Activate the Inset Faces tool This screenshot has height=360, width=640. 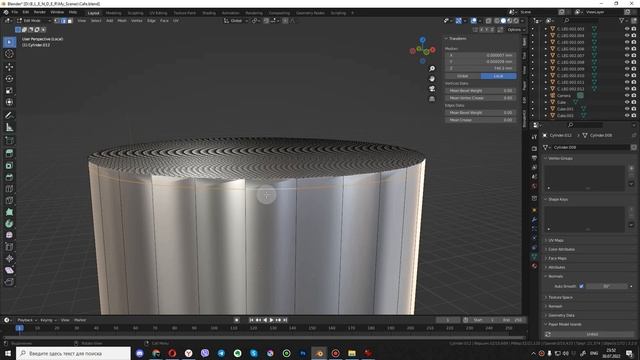[x=9, y=165]
